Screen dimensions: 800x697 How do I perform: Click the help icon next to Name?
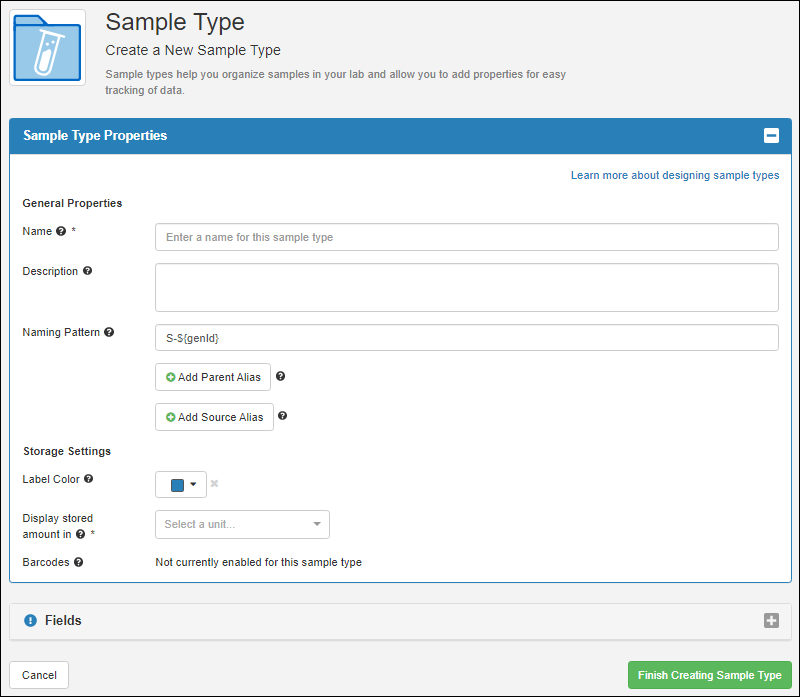(61, 231)
